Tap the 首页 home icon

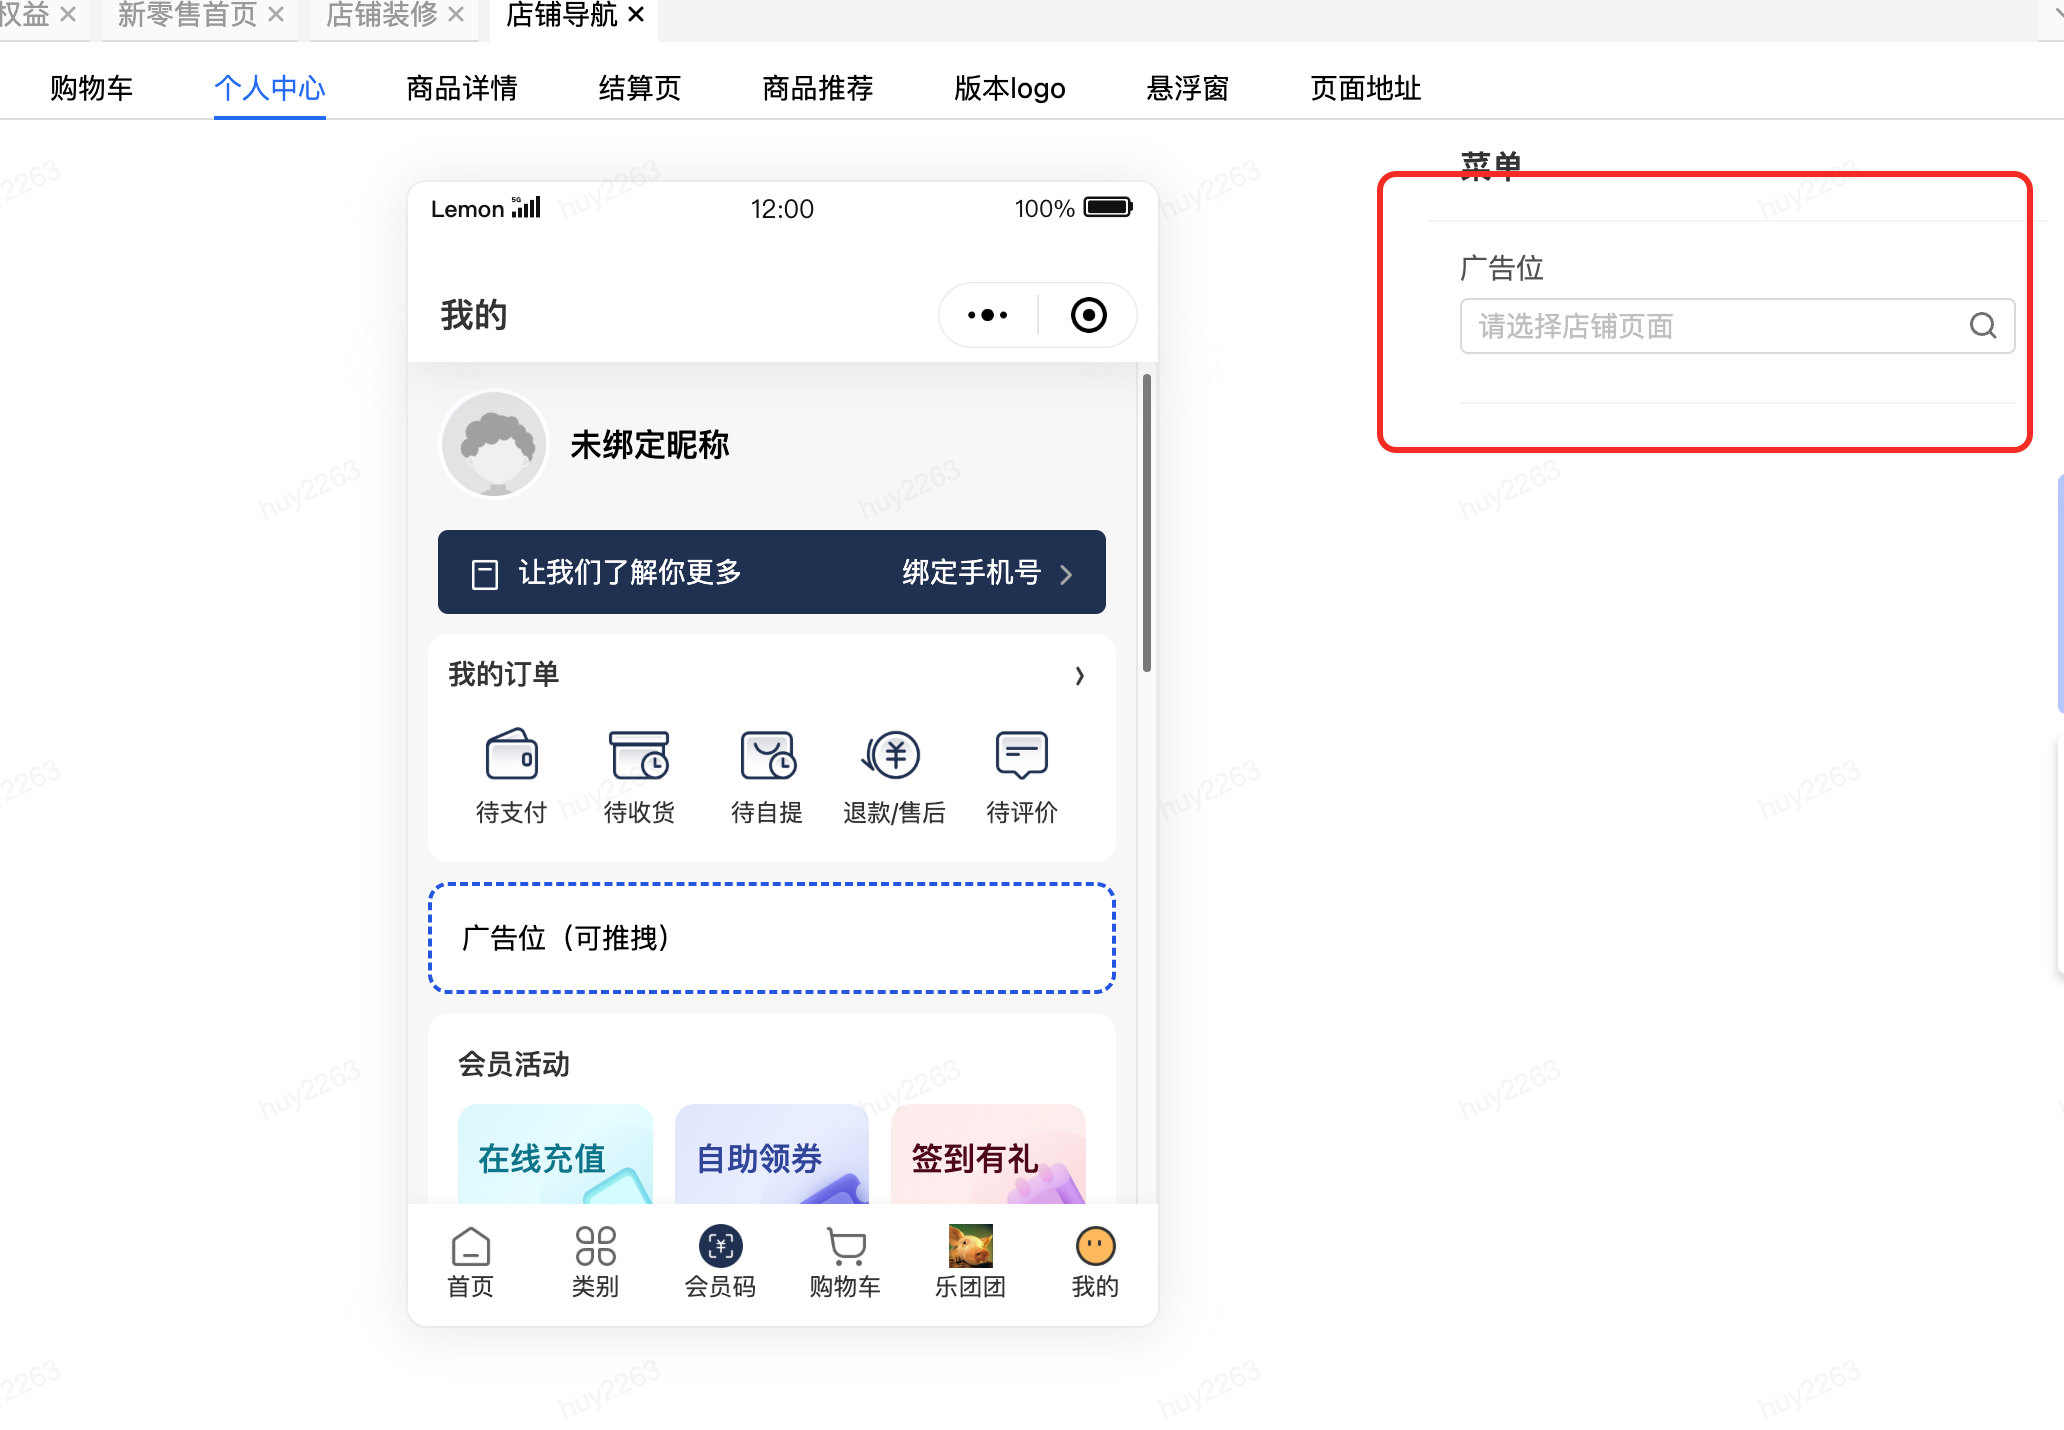(470, 1246)
